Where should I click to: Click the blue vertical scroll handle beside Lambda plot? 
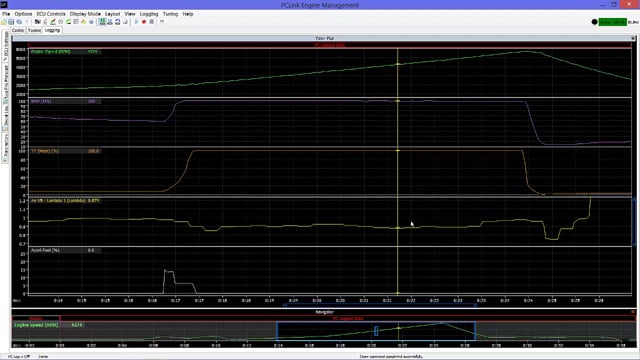tap(634, 222)
